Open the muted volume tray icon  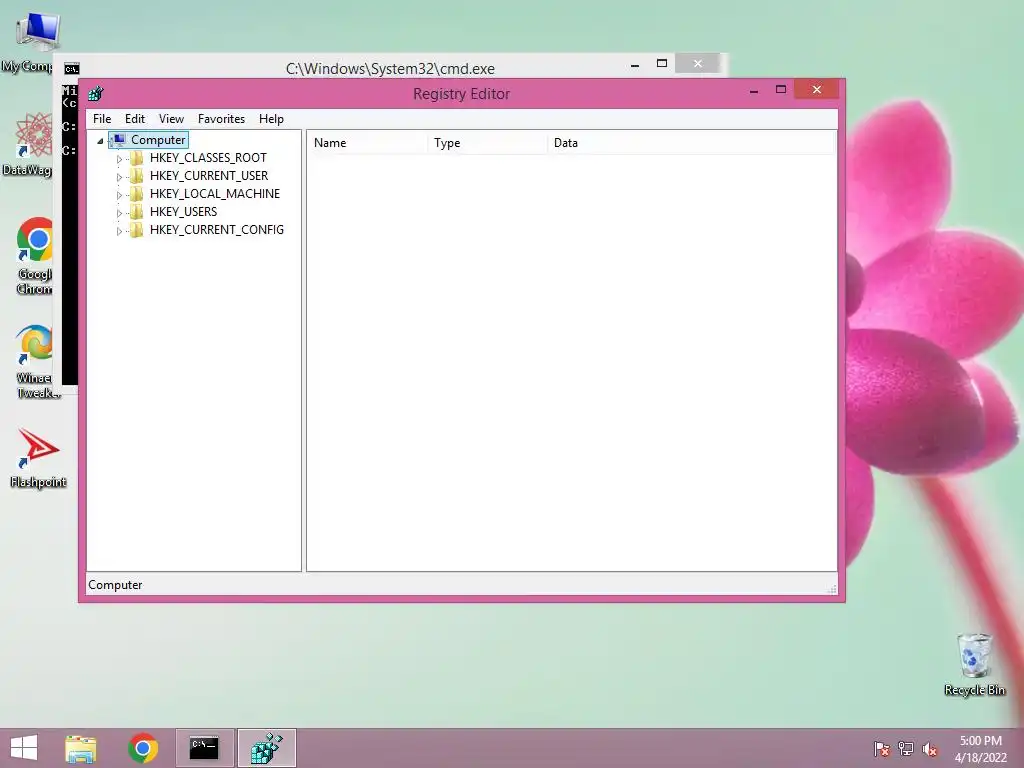click(x=930, y=748)
